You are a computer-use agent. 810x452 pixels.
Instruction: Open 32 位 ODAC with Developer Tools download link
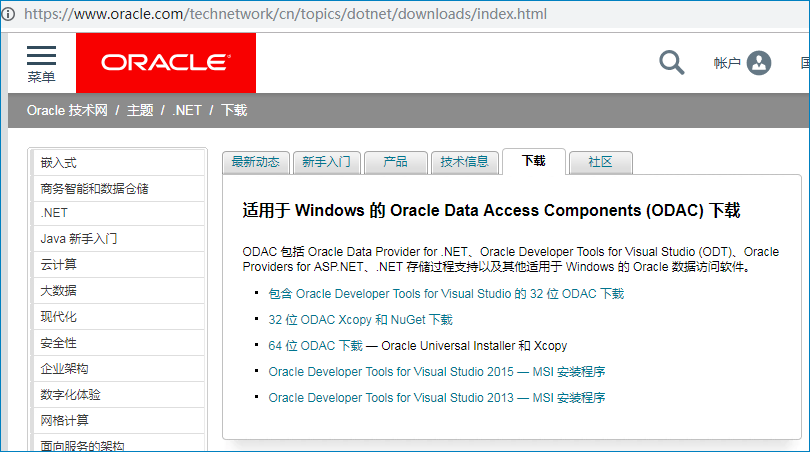(446, 294)
